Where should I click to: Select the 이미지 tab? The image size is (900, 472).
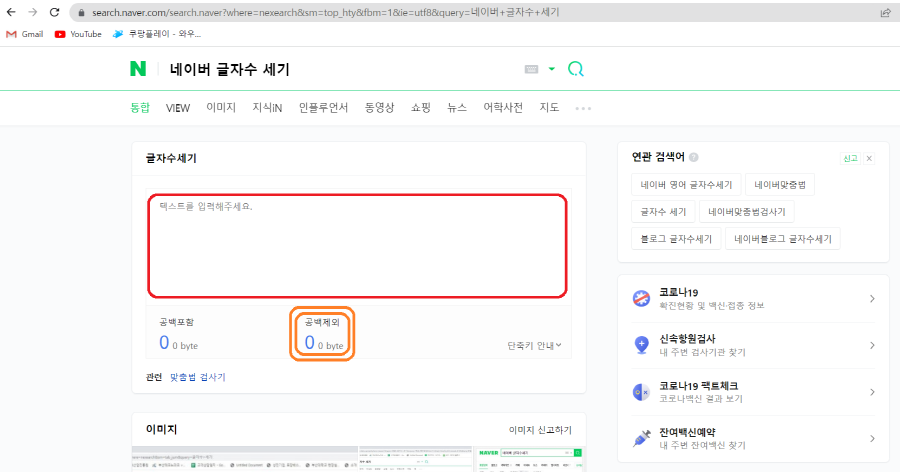(x=221, y=107)
